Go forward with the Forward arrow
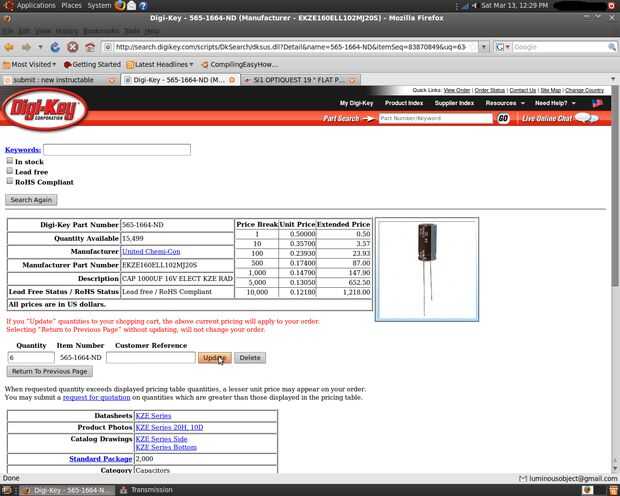 click(26, 47)
